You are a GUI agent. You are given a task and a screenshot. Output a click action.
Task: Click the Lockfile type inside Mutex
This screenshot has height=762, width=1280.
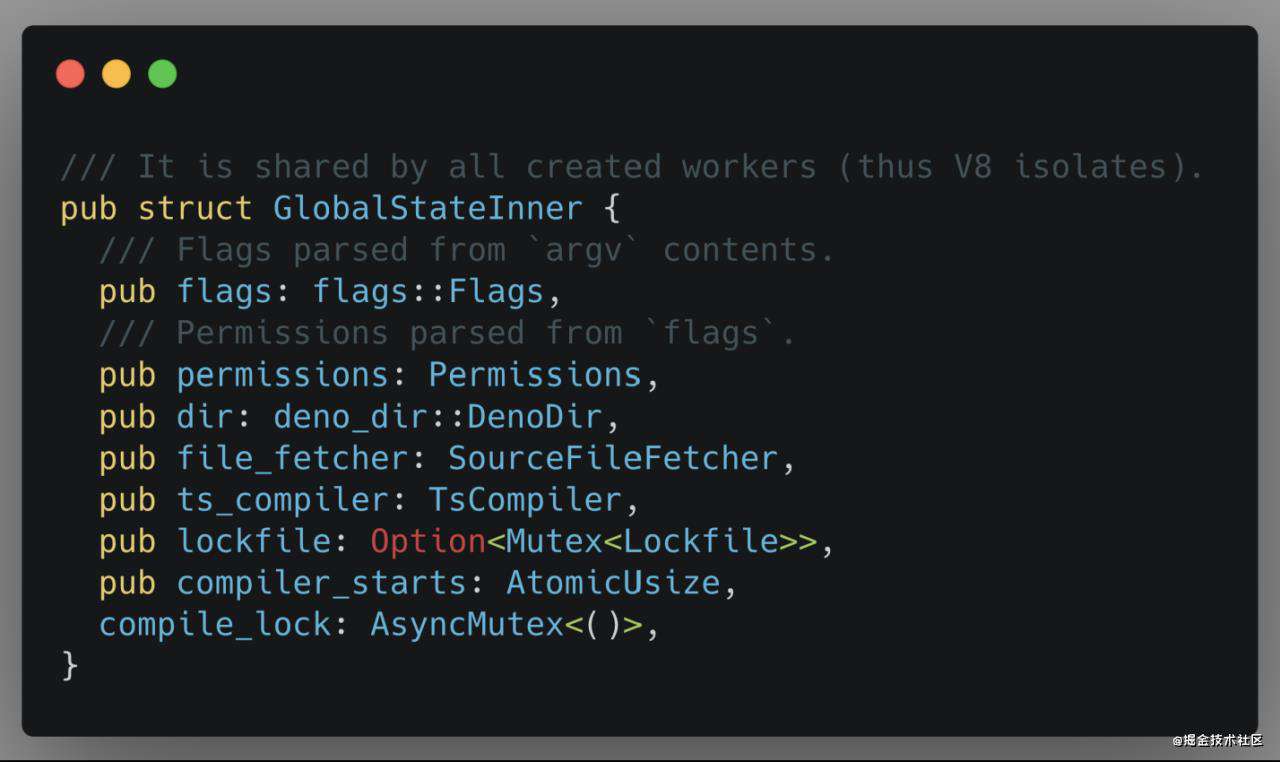point(701,542)
